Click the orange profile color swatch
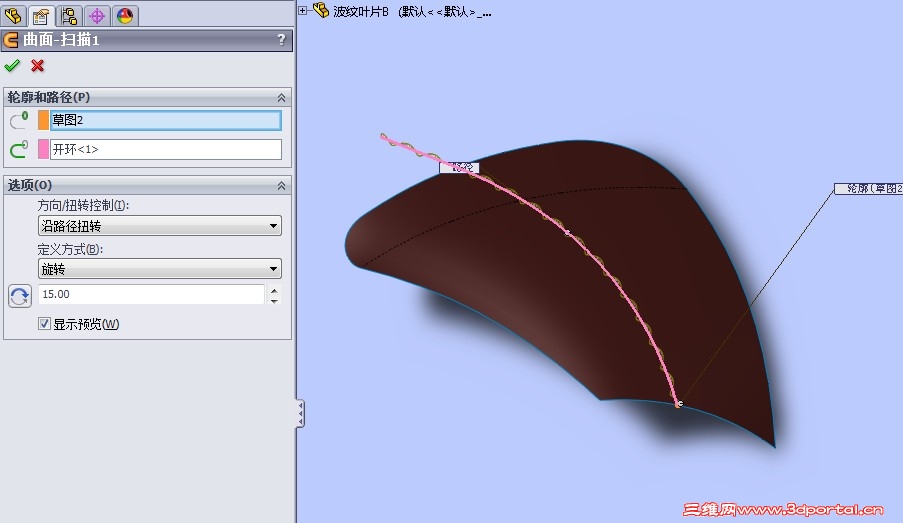The width and height of the screenshot is (903, 523). [x=43, y=120]
